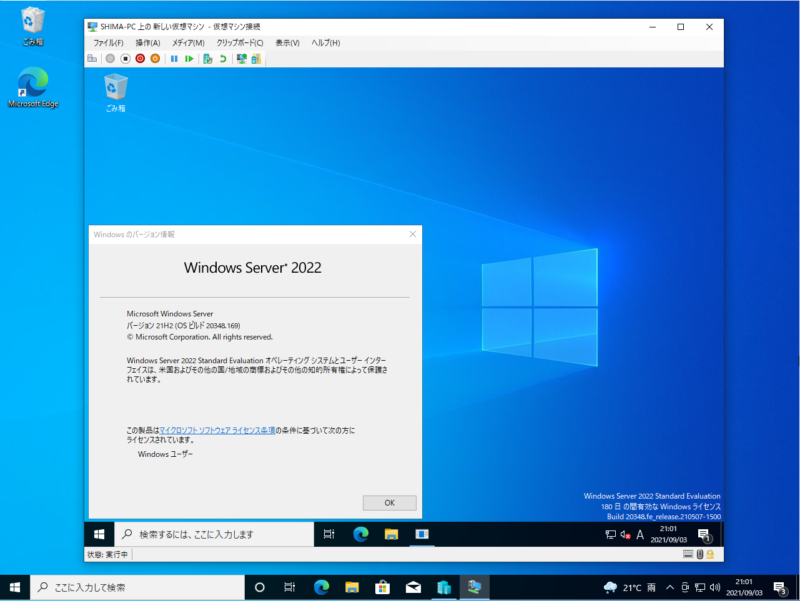Revert the VM using the blue arrow icon
The height and width of the screenshot is (601, 800).
(223, 58)
